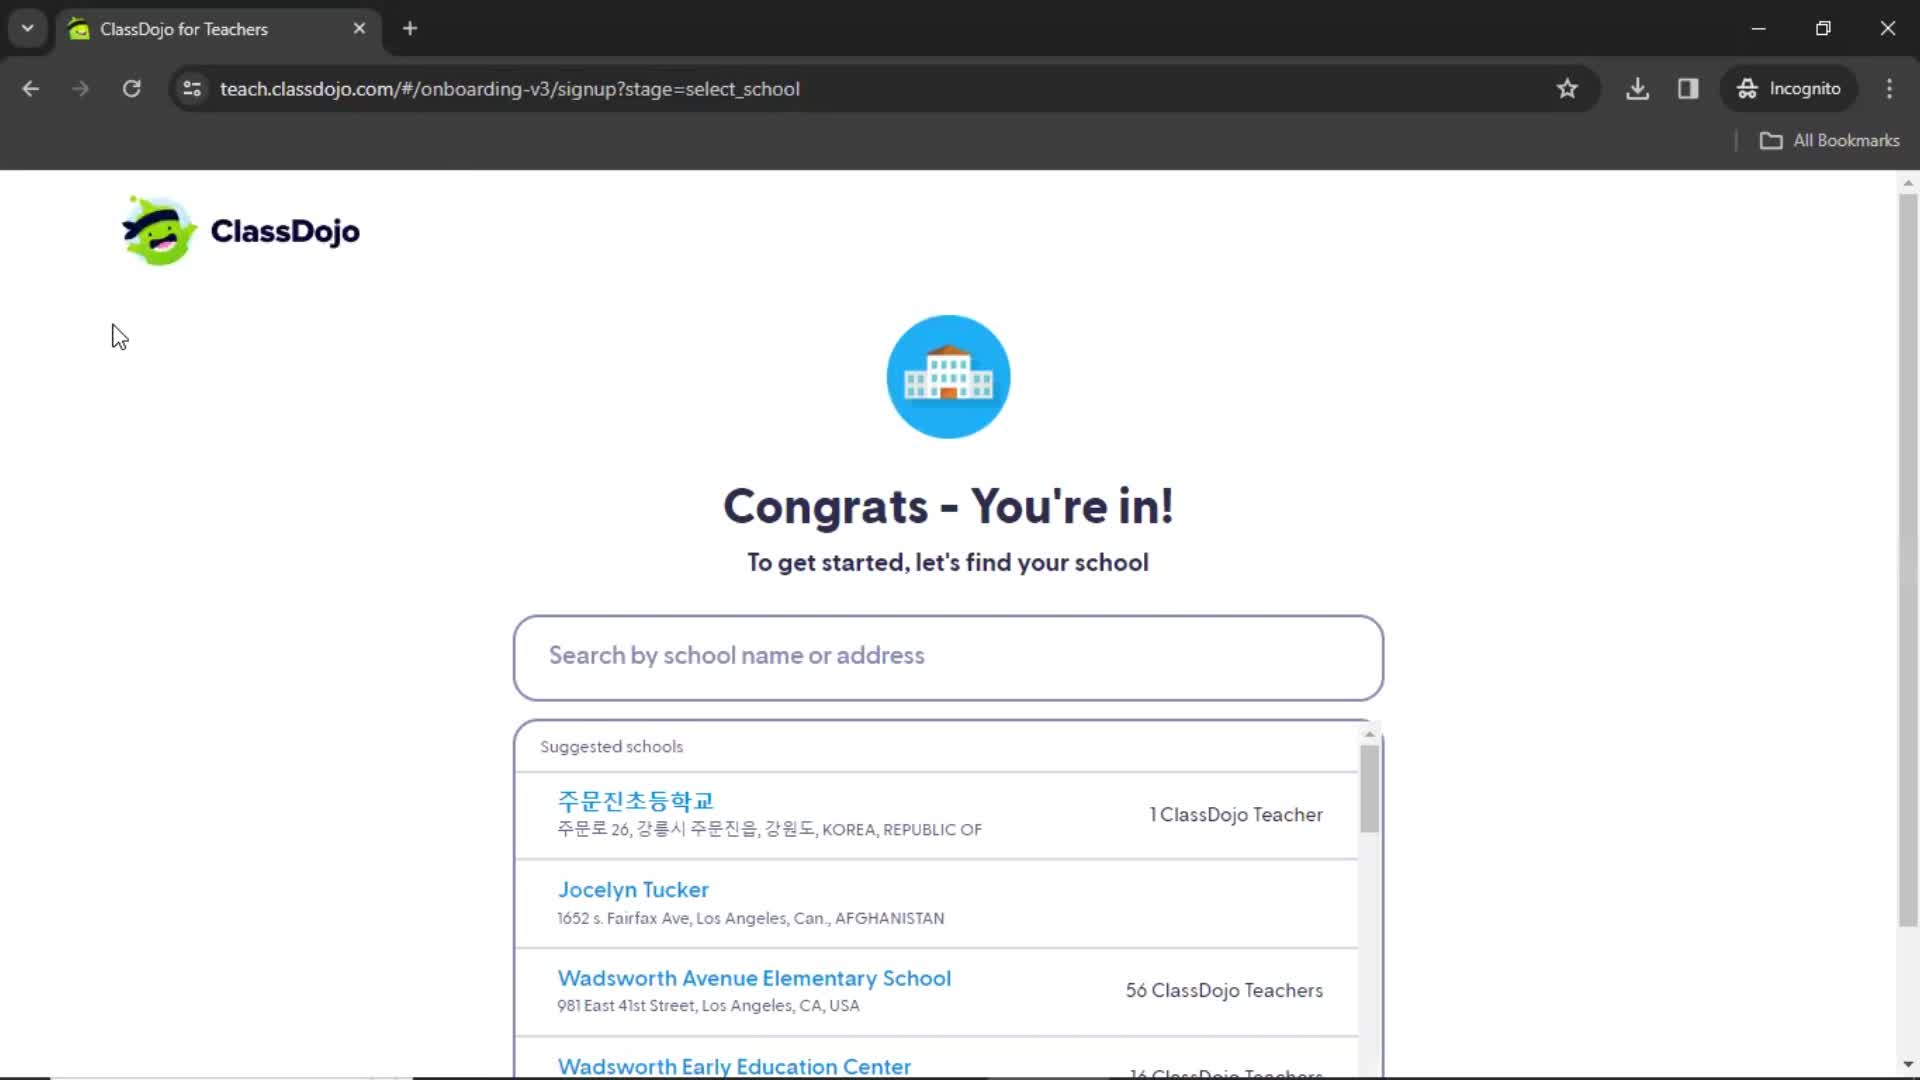The image size is (1920, 1080).
Task: Select Jocelyn Tucker school suggestion
Action: (943, 902)
